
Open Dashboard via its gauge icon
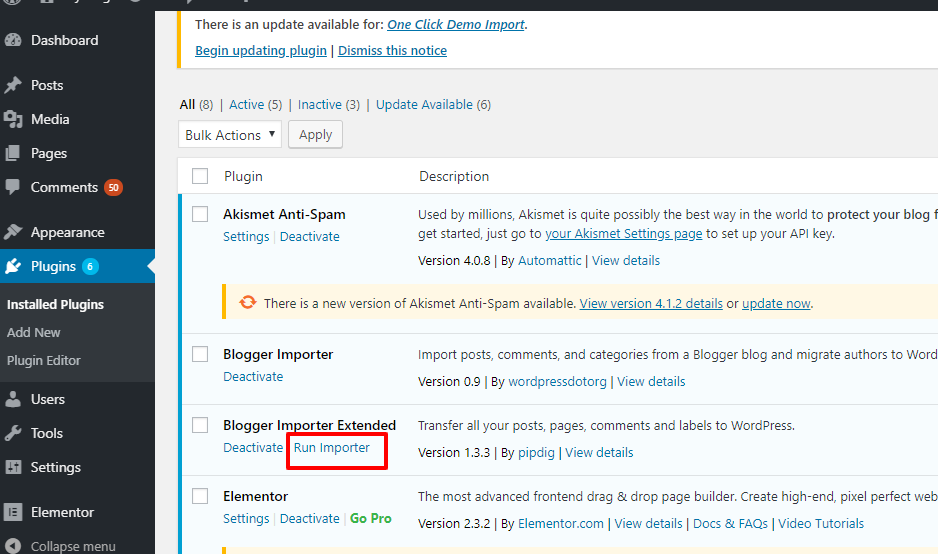pyautogui.click(x=13, y=40)
